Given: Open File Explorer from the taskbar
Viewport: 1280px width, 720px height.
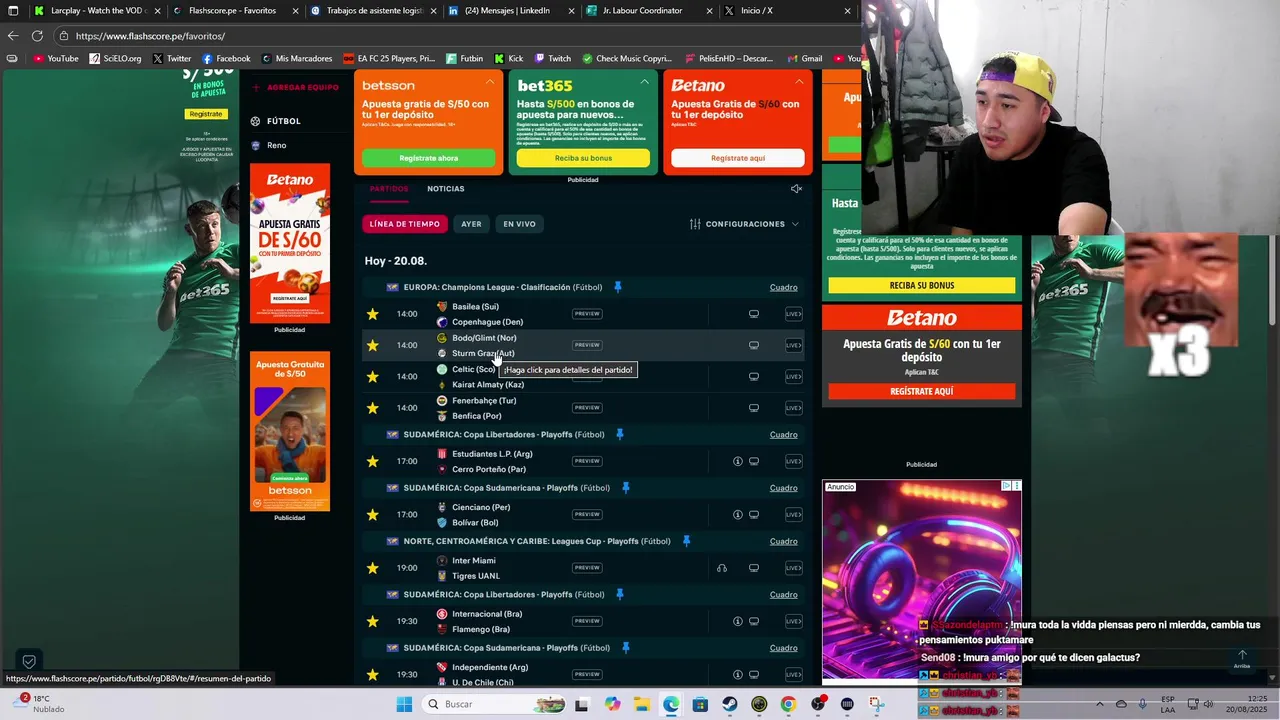Looking at the screenshot, I should click(x=642, y=704).
